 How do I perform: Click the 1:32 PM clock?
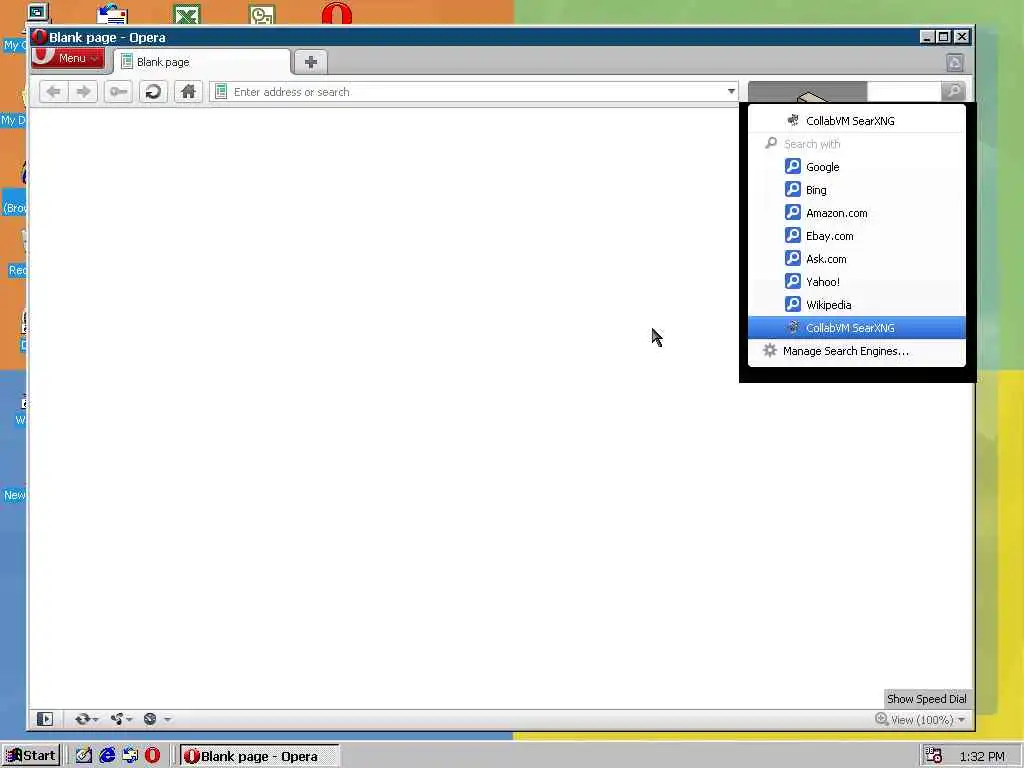point(982,756)
